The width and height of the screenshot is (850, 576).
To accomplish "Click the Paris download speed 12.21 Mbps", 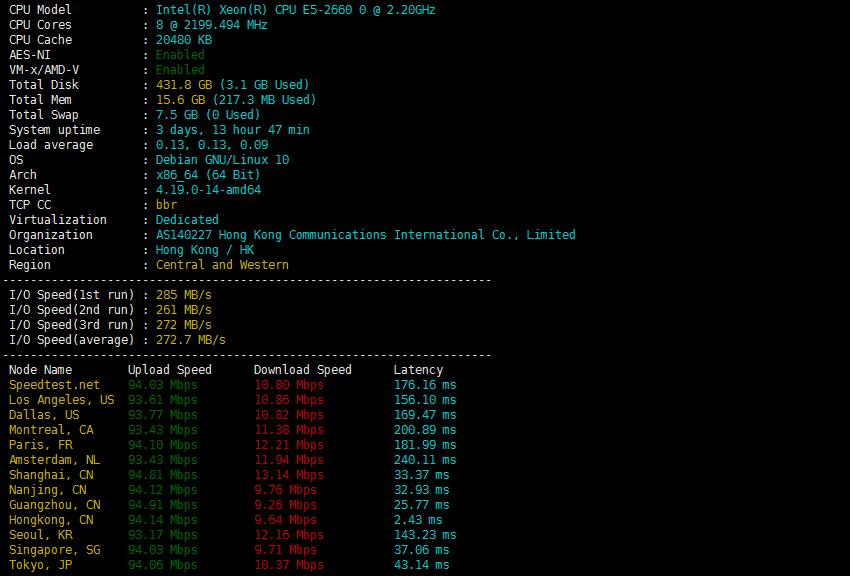I will pyautogui.click(x=289, y=445).
